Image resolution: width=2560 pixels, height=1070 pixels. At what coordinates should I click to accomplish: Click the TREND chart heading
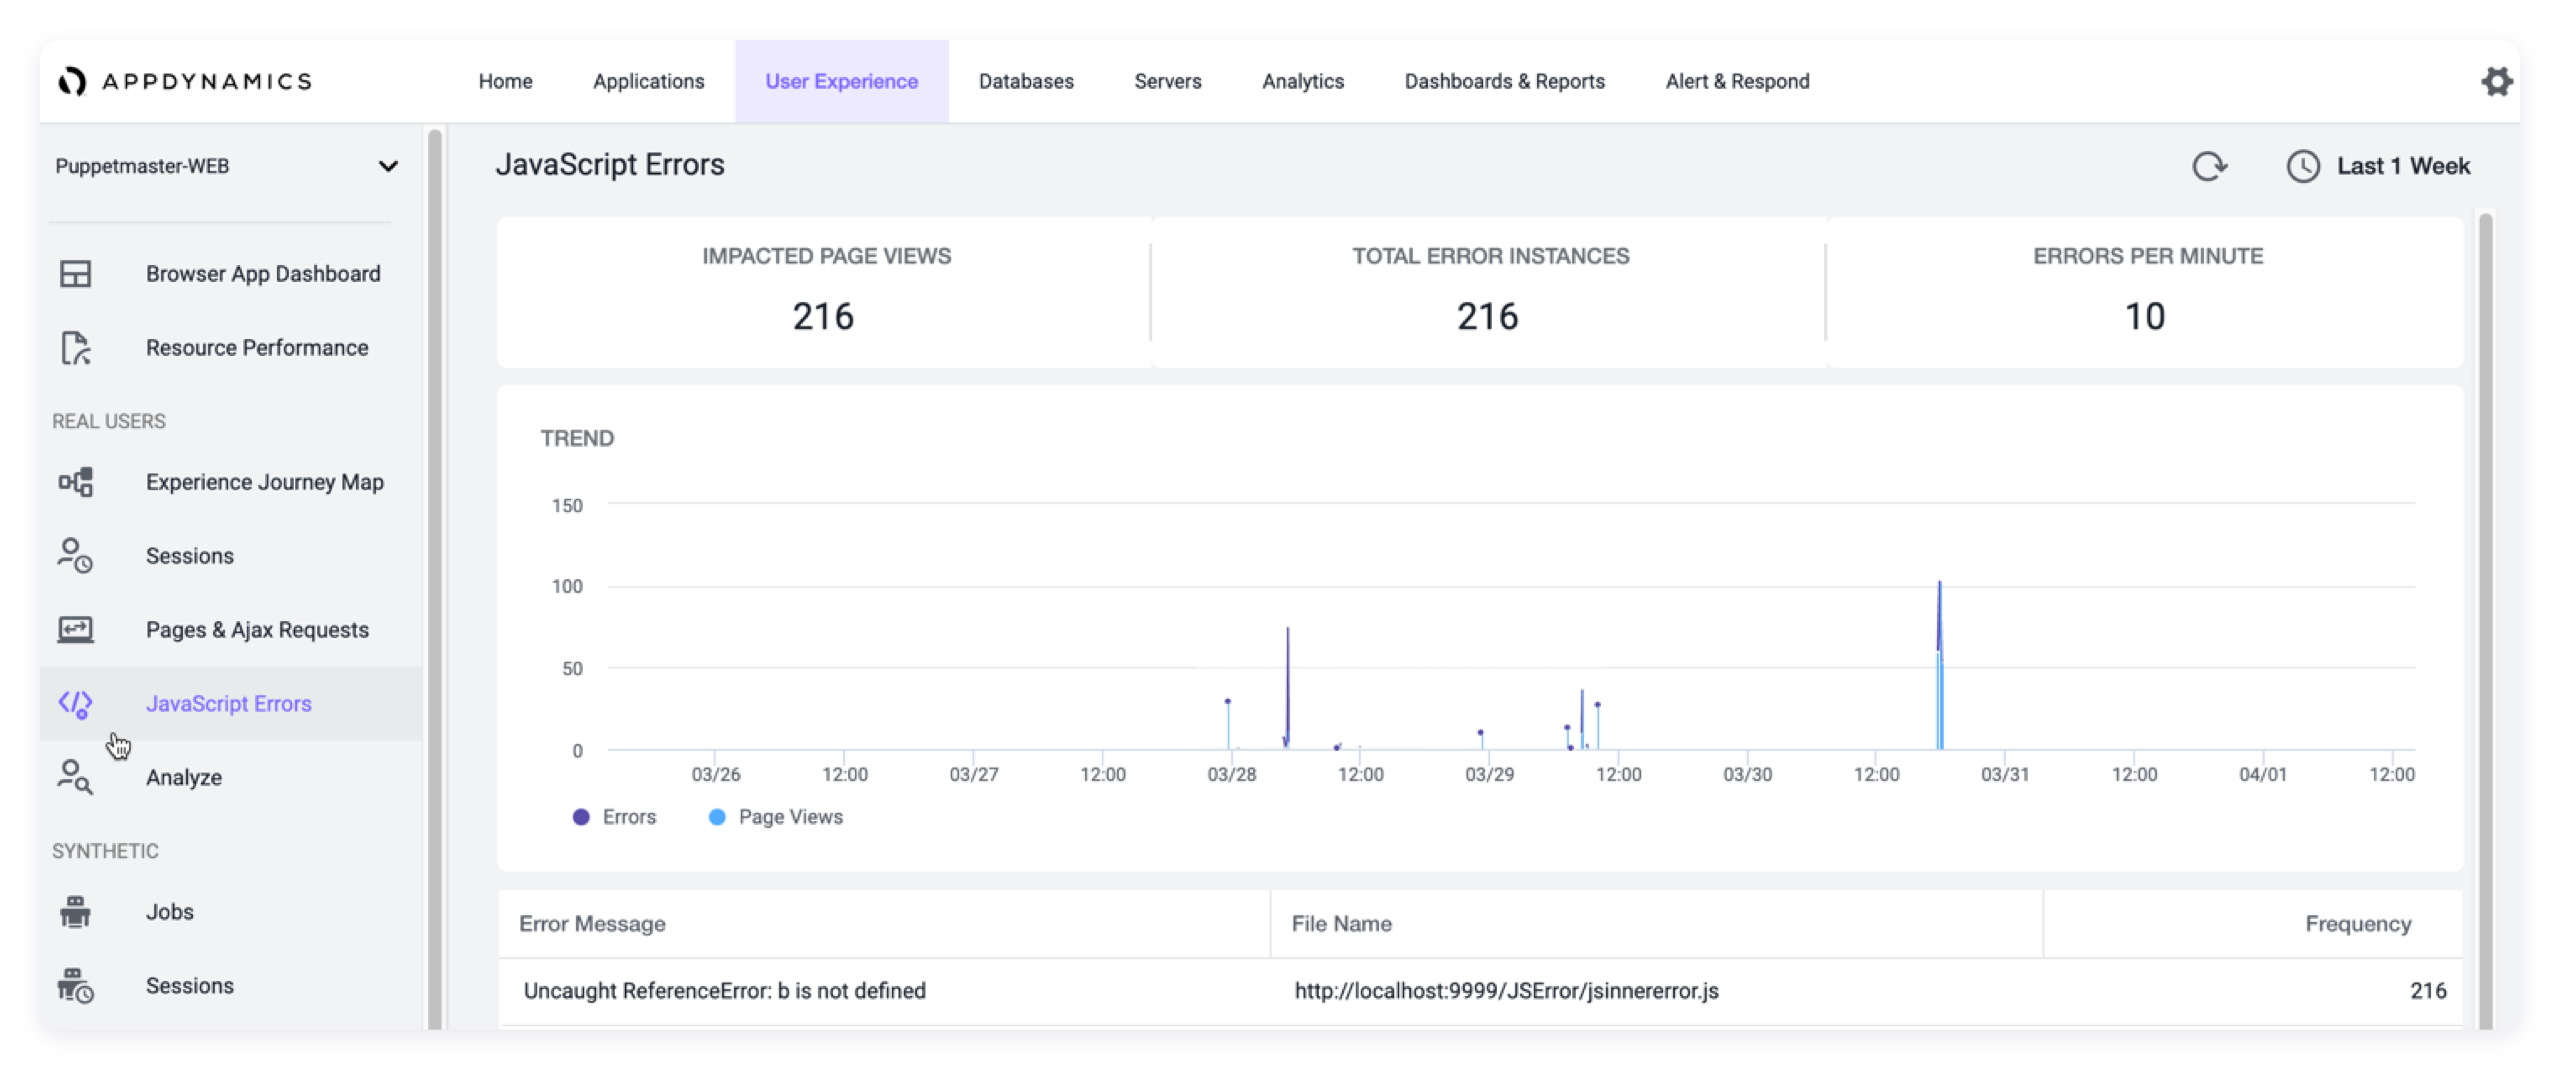pyautogui.click(x=577, y=437)
